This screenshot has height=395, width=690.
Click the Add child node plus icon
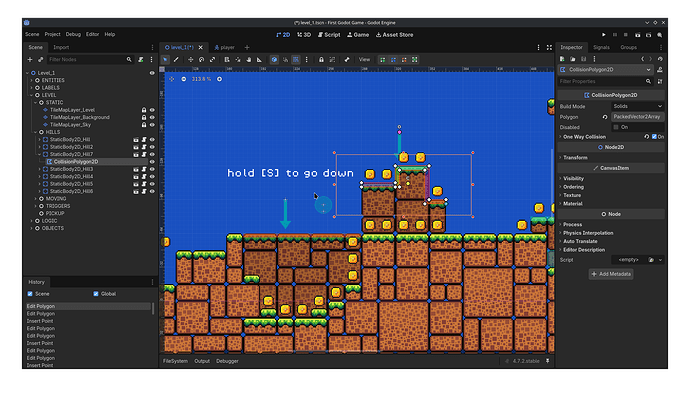click(x=30, y=59)
